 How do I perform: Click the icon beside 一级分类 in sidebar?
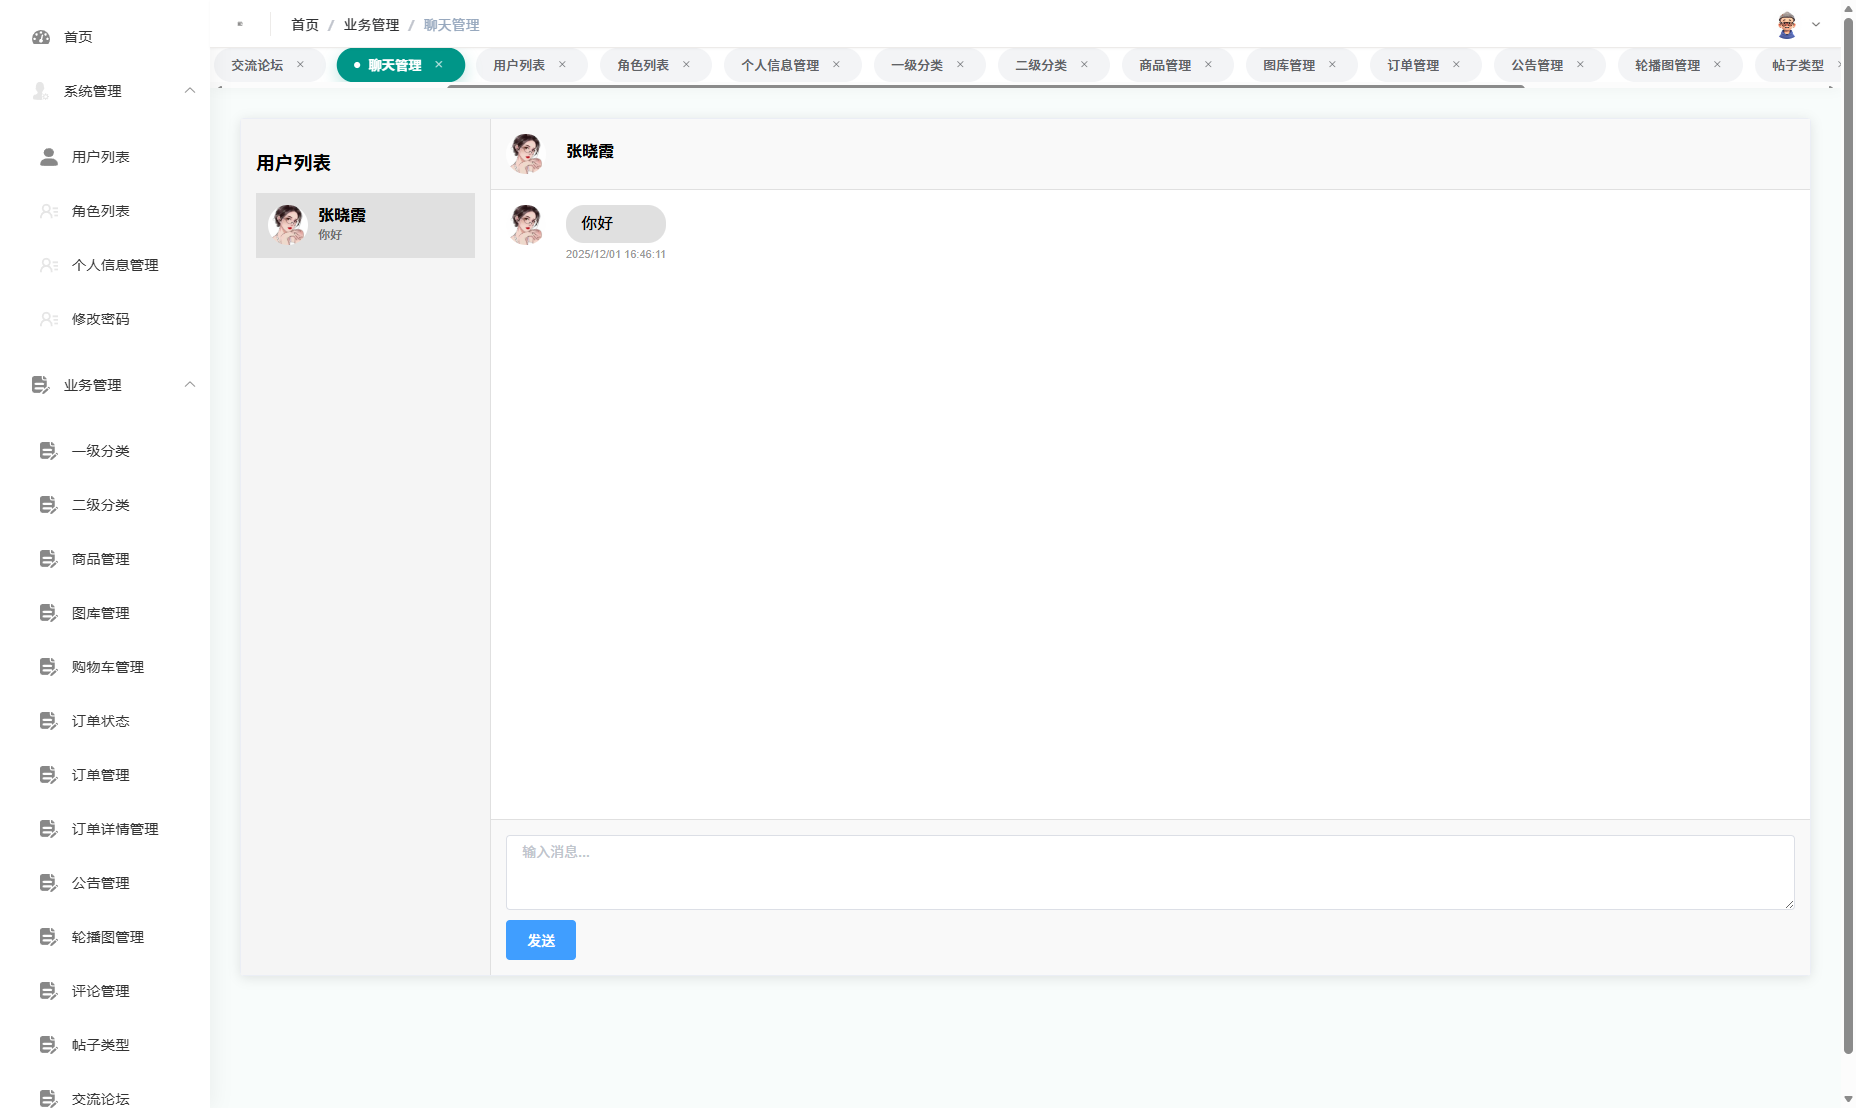click(49, 451)
